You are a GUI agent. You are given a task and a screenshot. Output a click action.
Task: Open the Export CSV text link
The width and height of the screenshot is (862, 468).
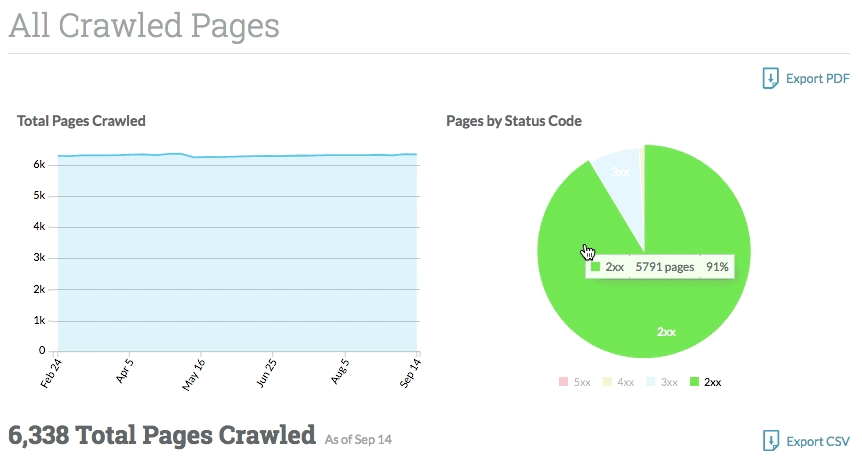pos(818,441)
